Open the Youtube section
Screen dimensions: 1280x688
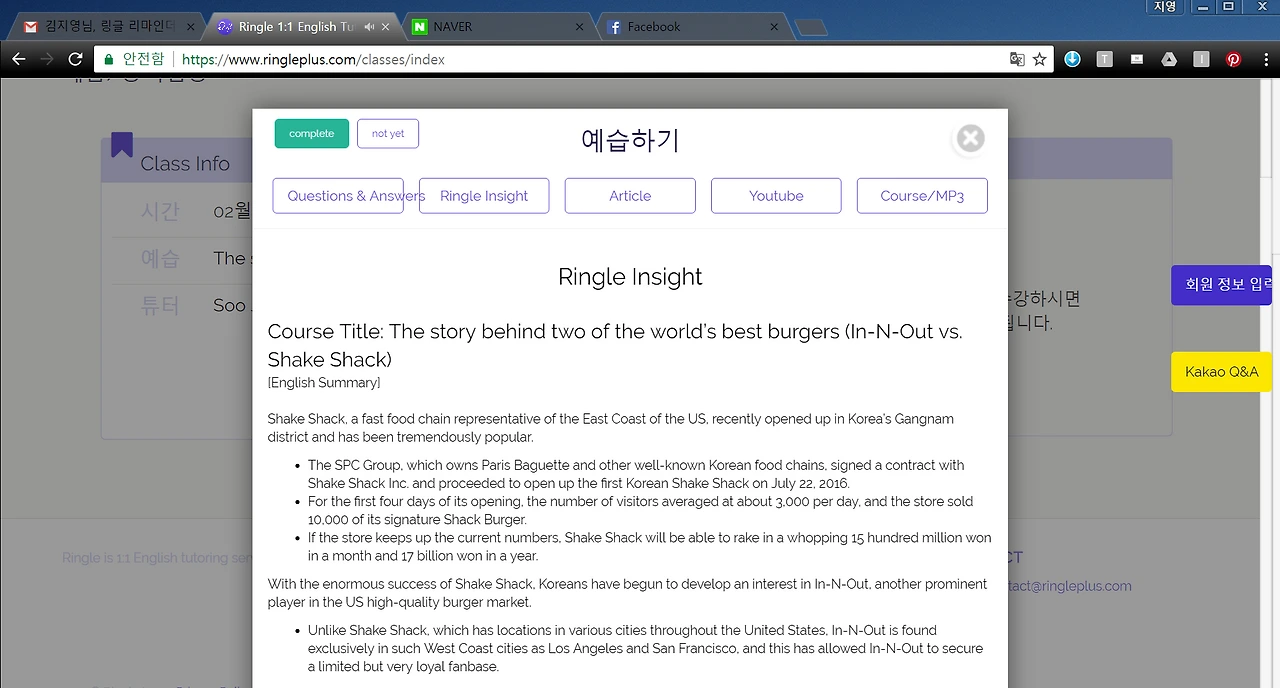(x=776, y=196)
